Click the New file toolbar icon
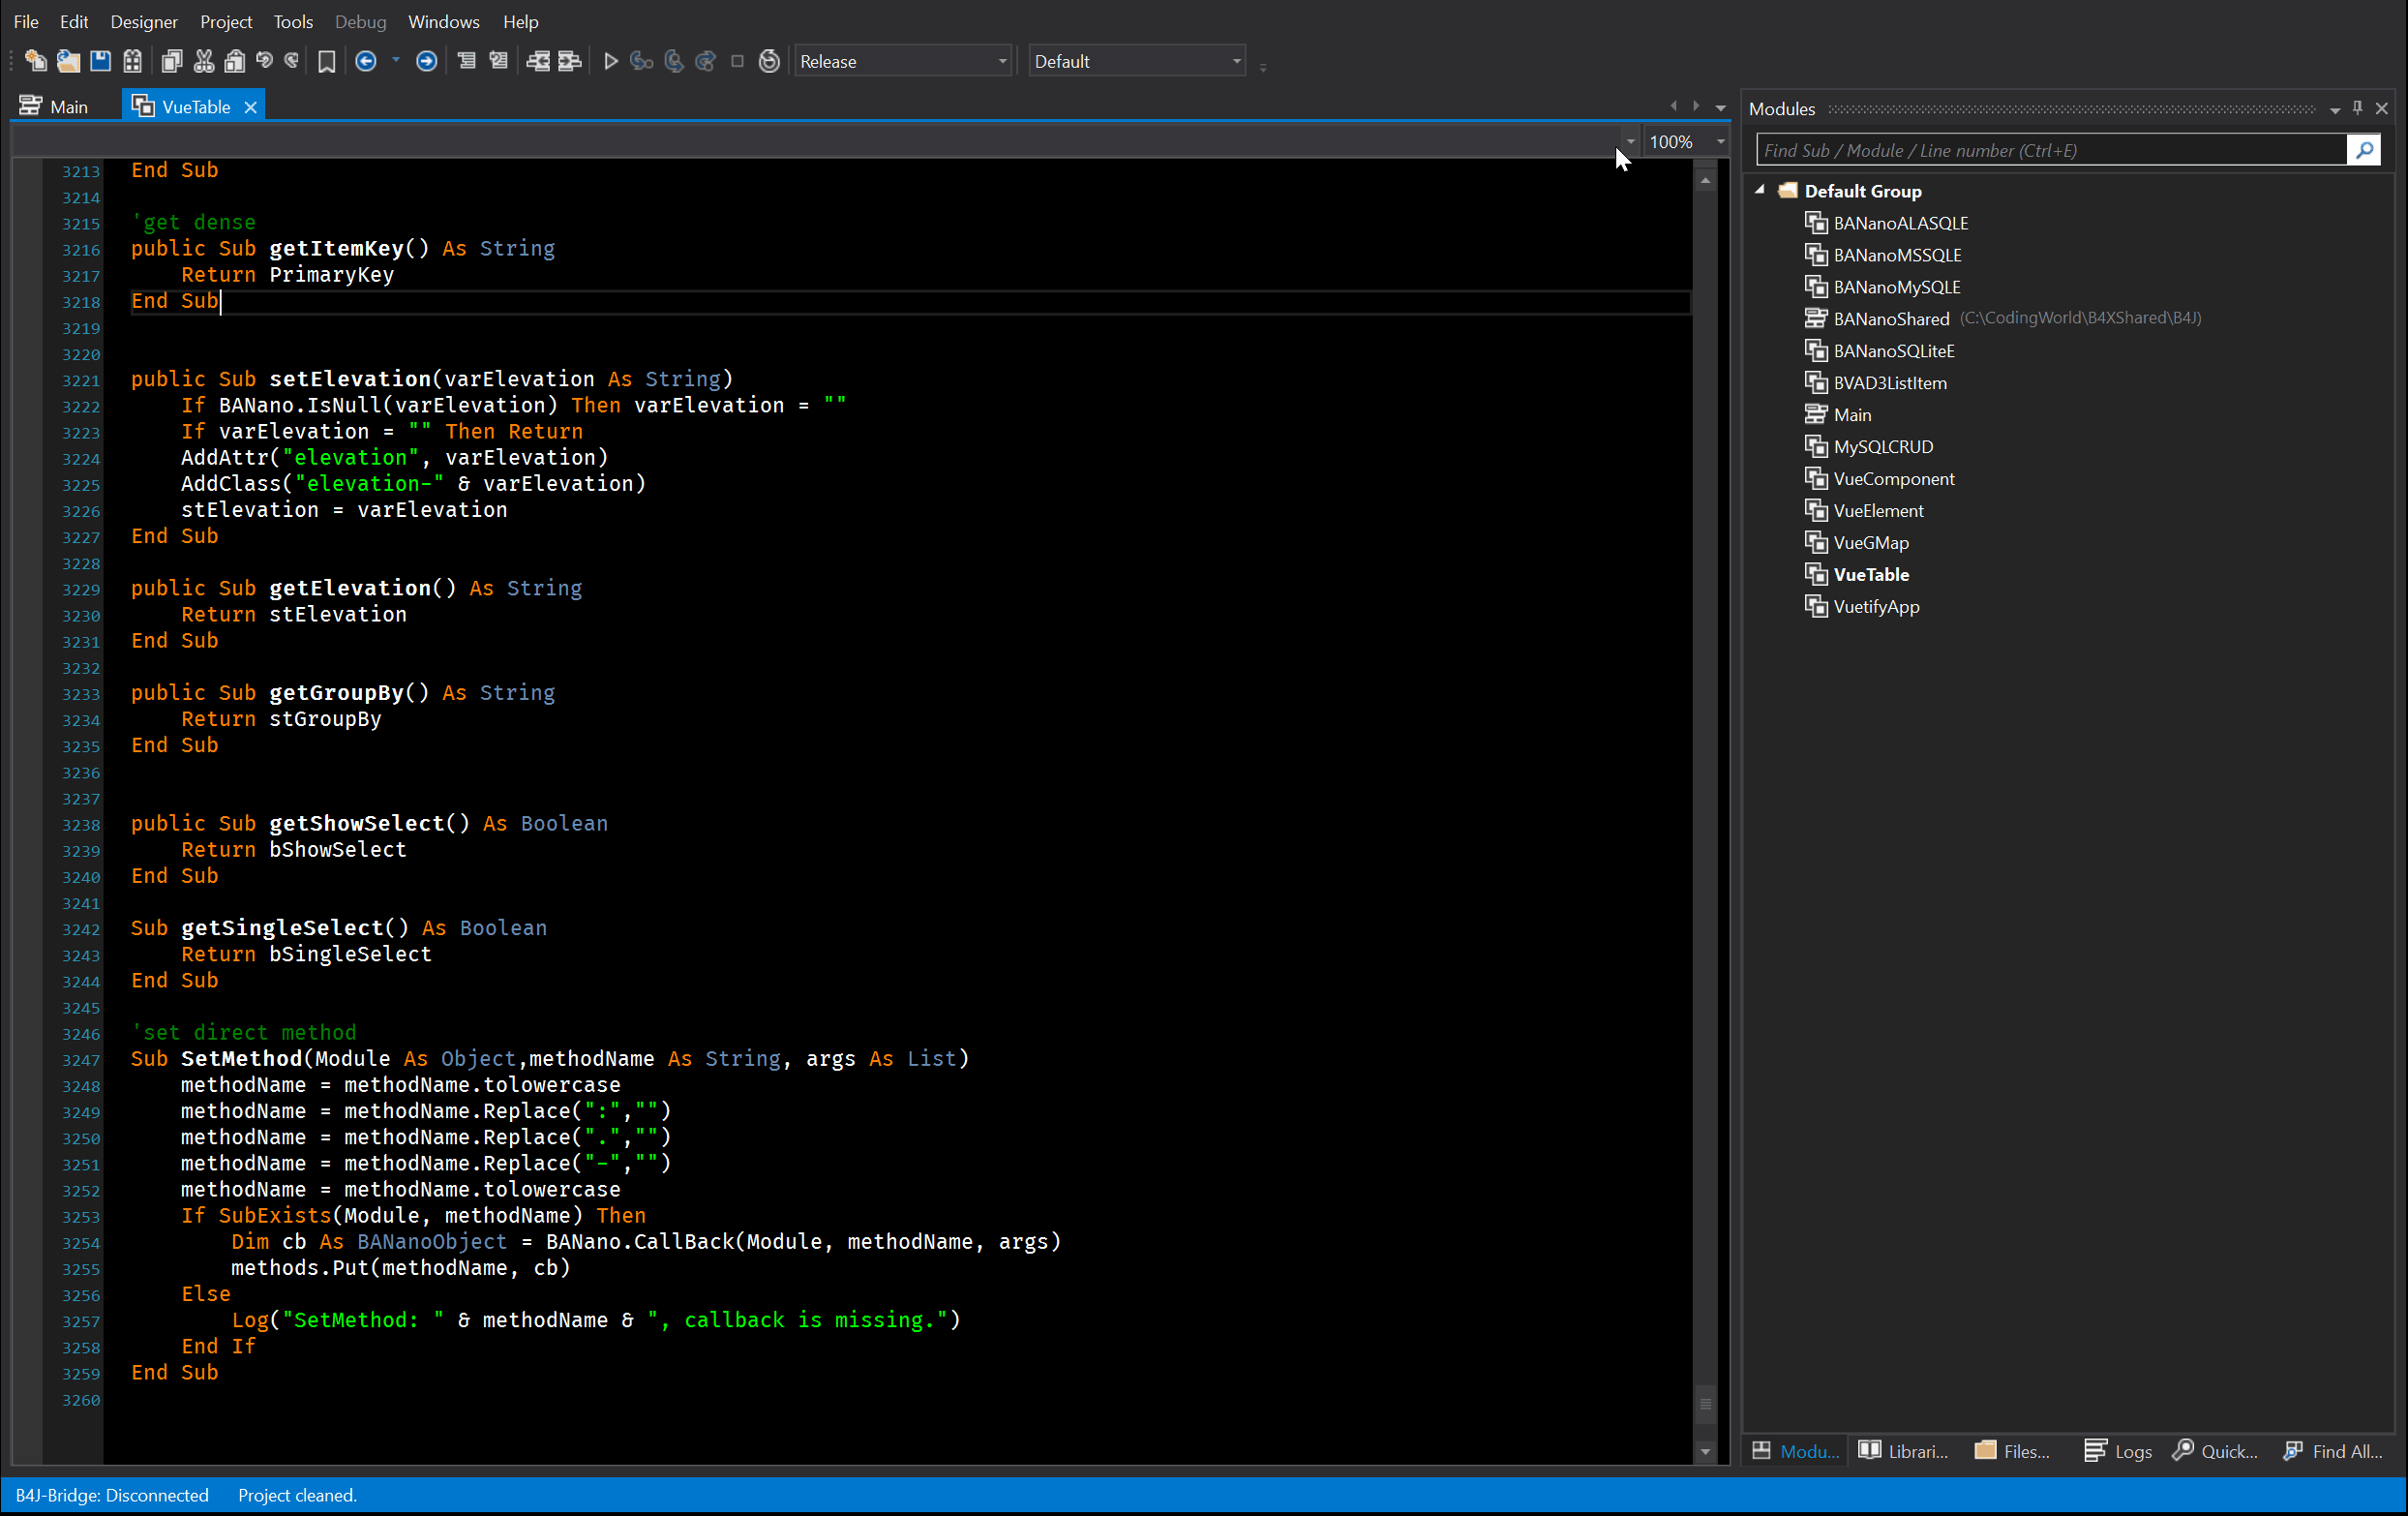Image resolution: width=2408 pixels, height=1516 pixels. point(35,61)
